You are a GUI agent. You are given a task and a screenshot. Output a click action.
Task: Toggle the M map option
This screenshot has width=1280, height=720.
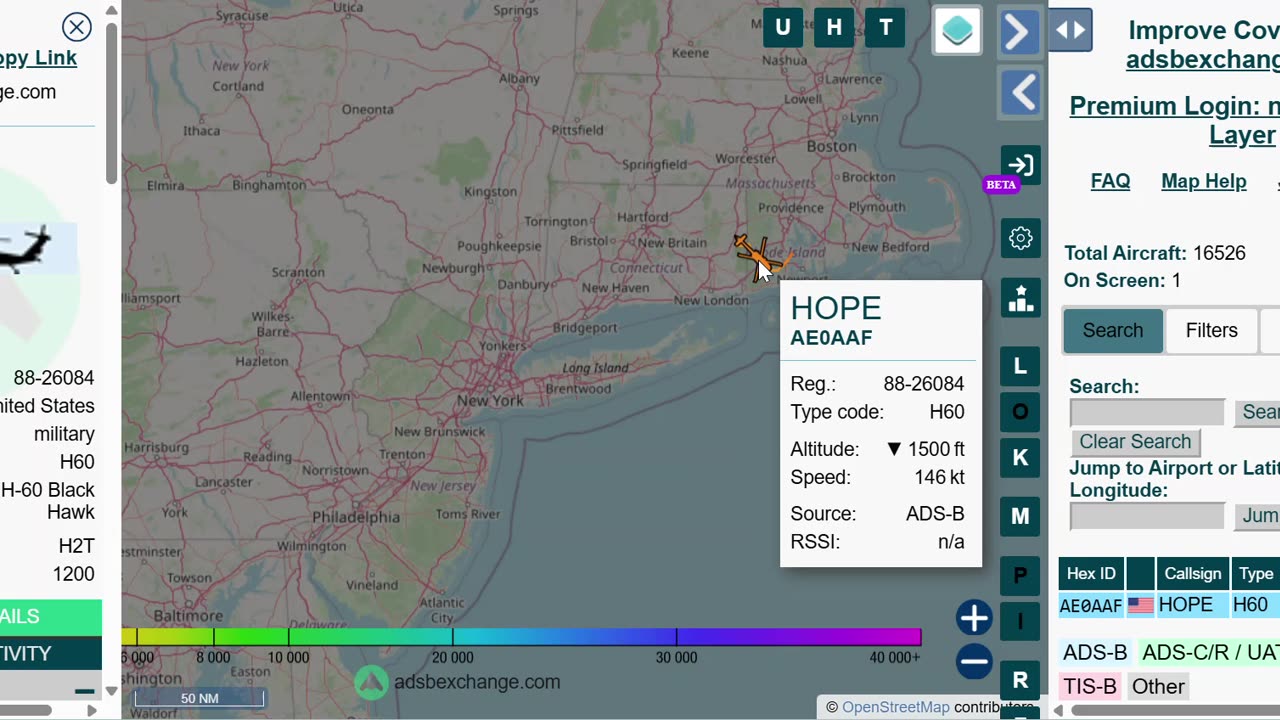pos(1021,516)
